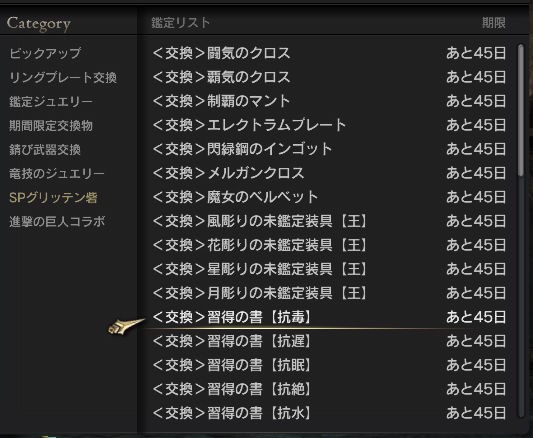Screen dimensions: 533x438
Task: Select <交換>覇気のクロス list item
Action: coord(329,77)
